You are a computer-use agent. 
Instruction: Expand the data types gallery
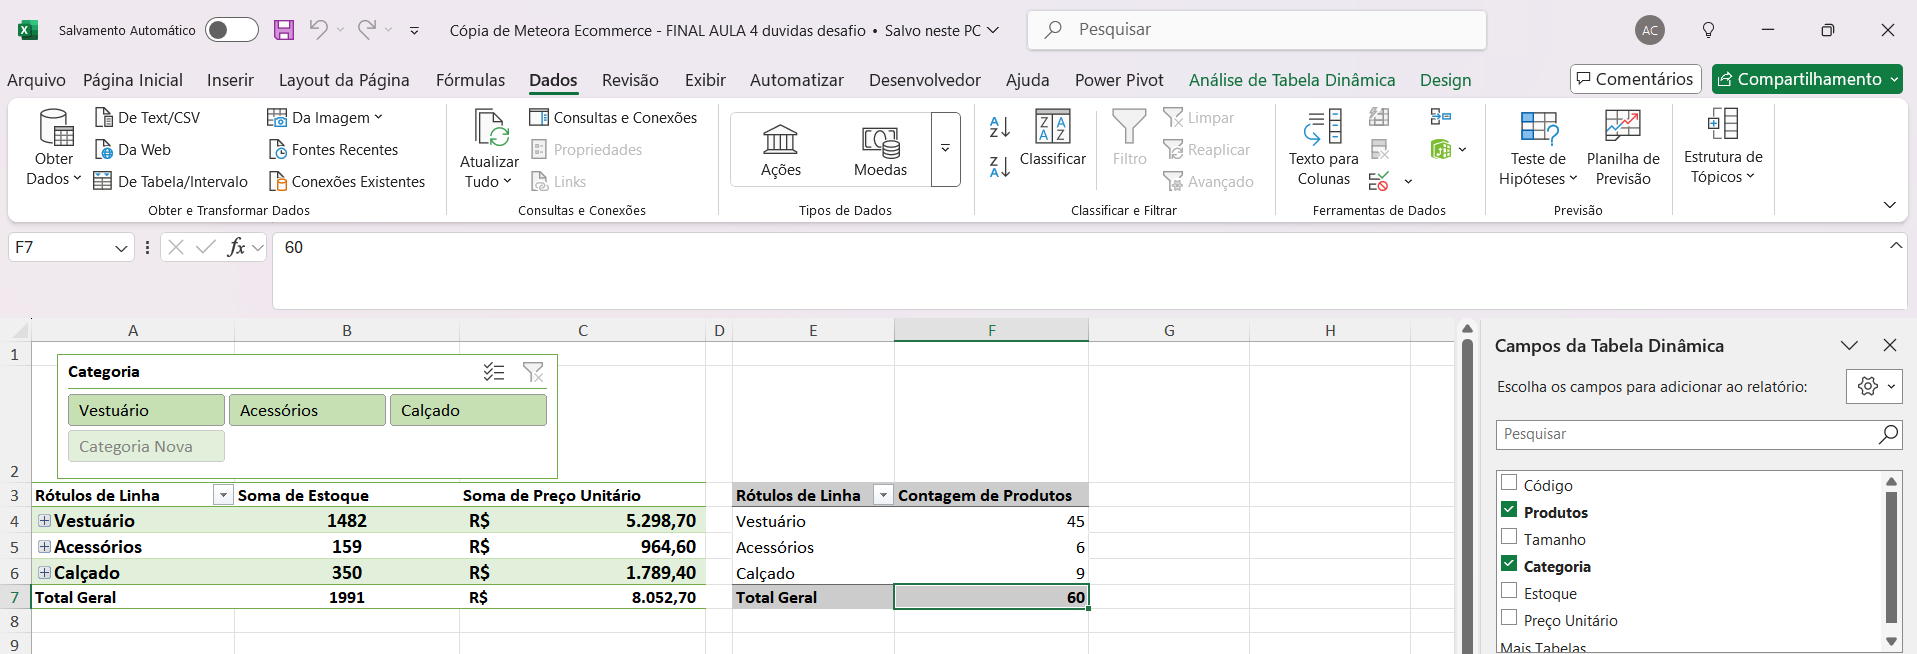click(x=945, y=149)
